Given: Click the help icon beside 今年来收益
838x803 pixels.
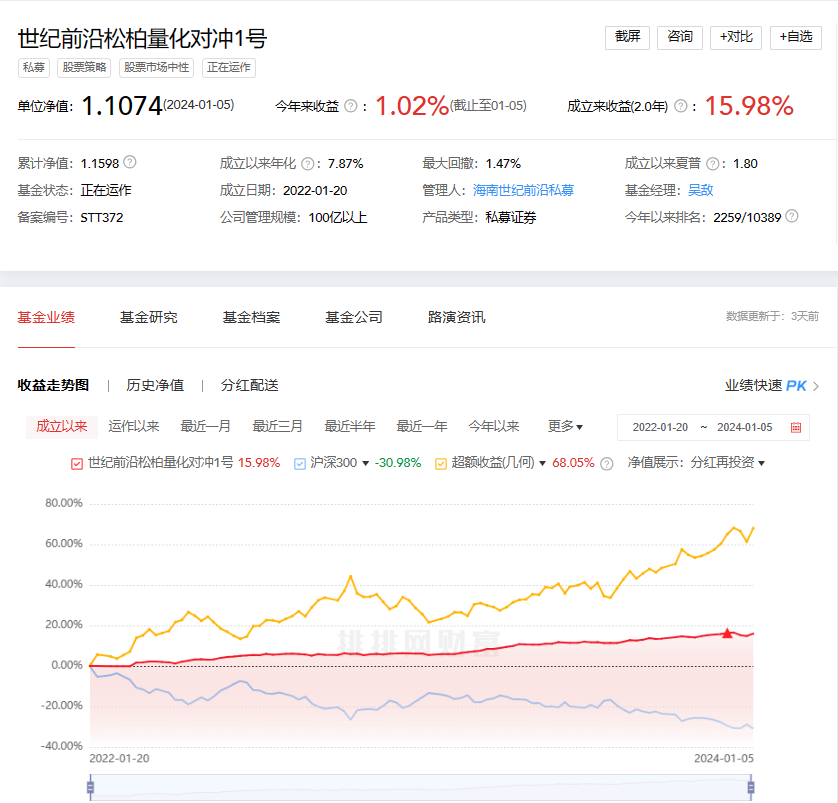Looking at the screenshot, I should point(351,106).
